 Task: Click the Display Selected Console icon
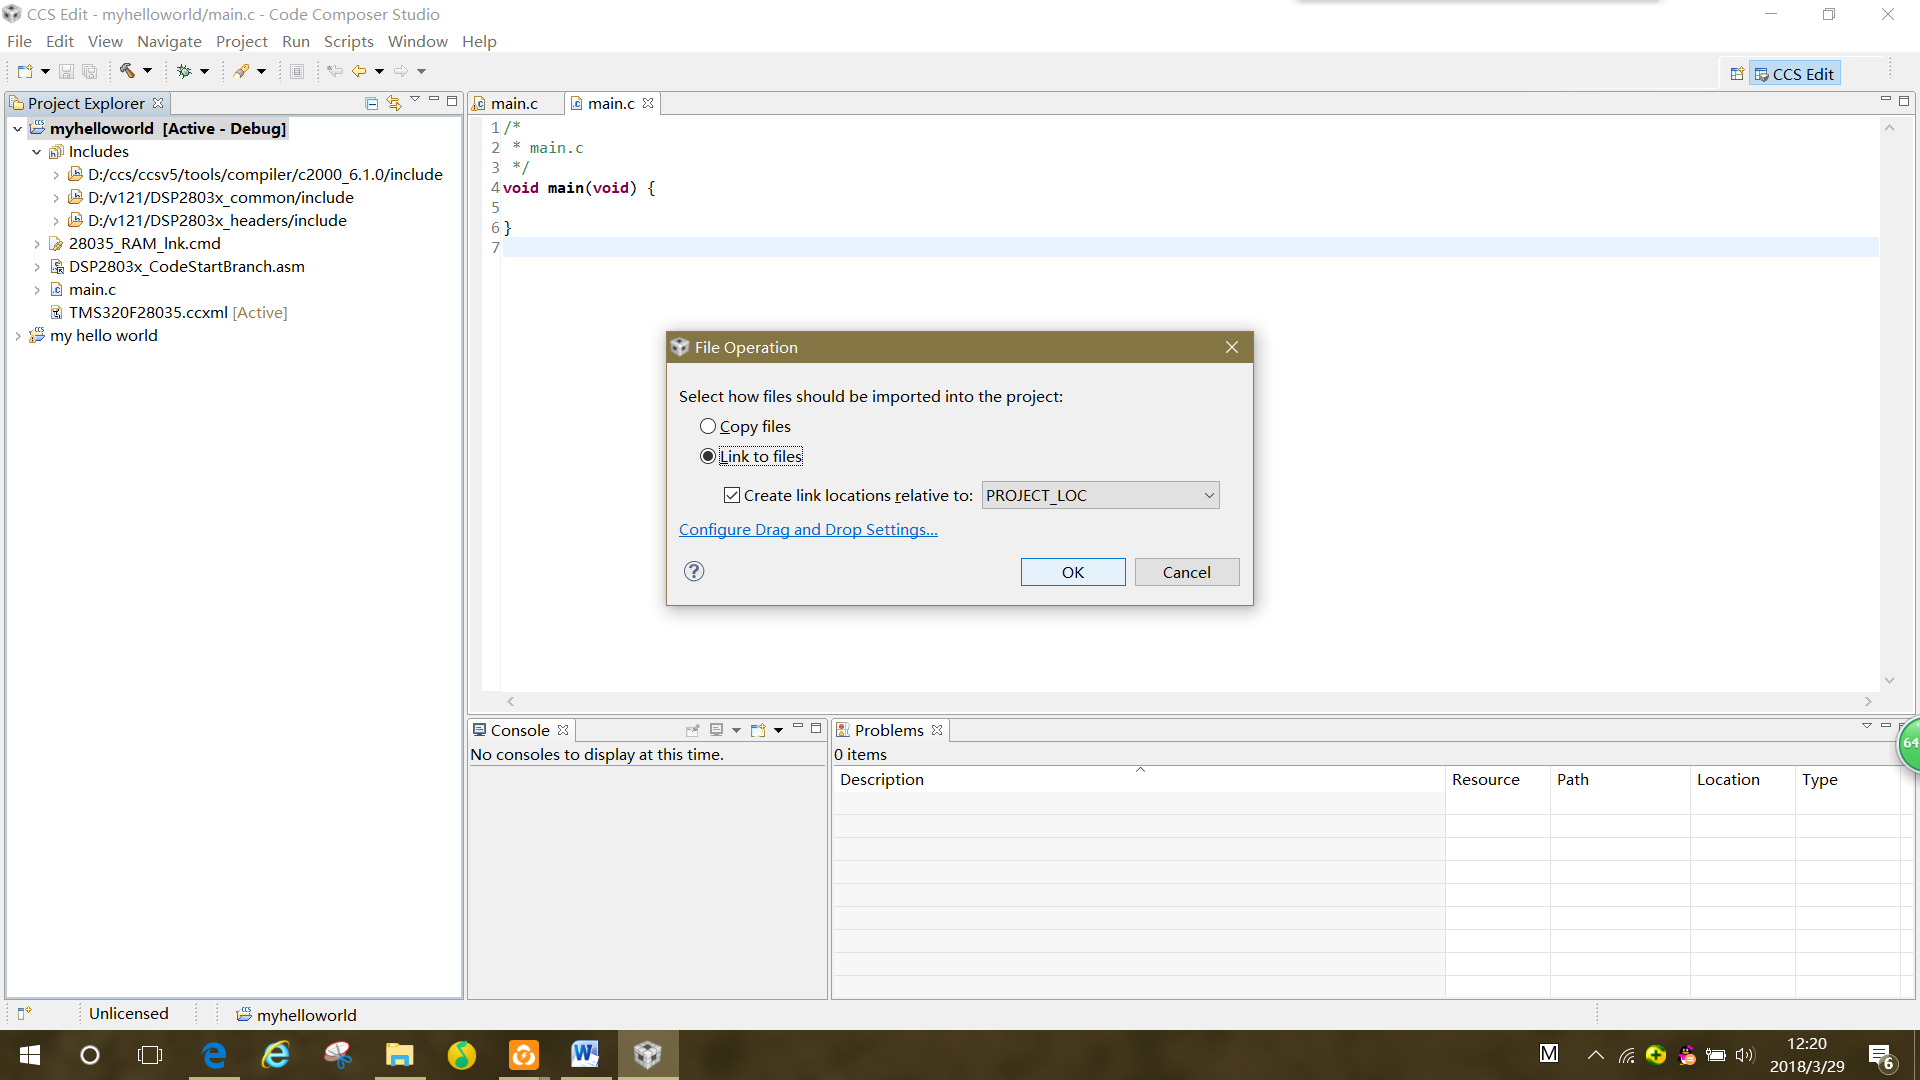[x=716, y=730]
